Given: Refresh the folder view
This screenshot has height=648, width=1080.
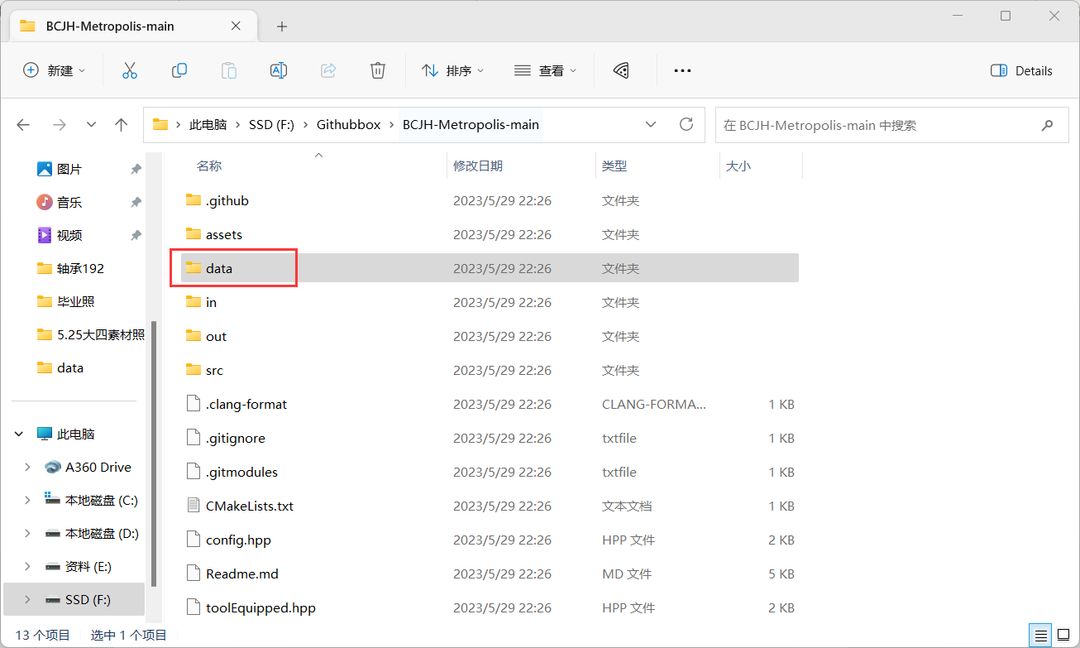Looking at the screenshot, I should (686, 125).
